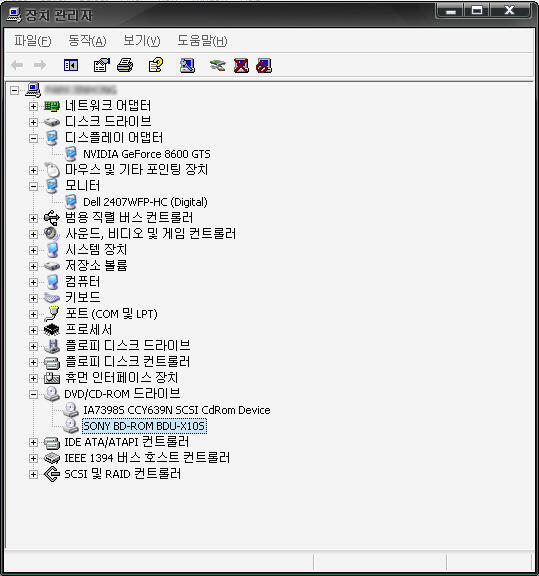539x576 pixels.
Task: Click the Uninstall device red X icon
Action: [x=241, y=66]
